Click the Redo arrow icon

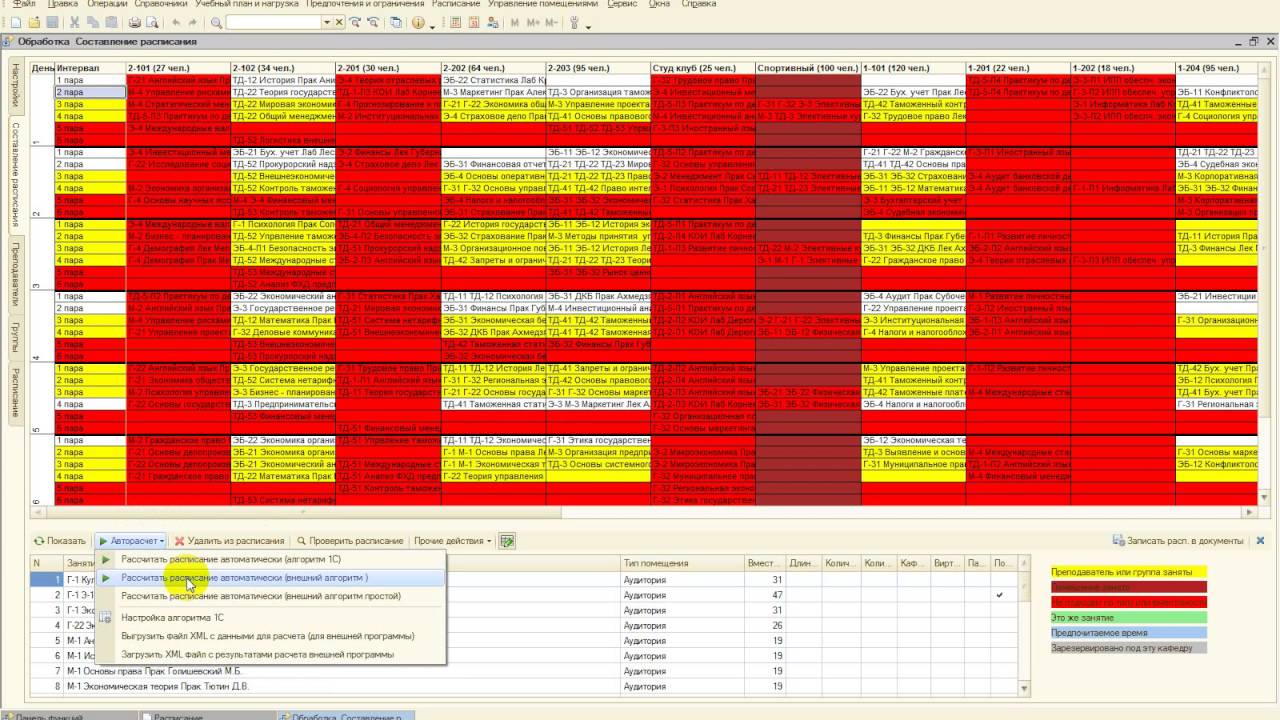point(192,22)
